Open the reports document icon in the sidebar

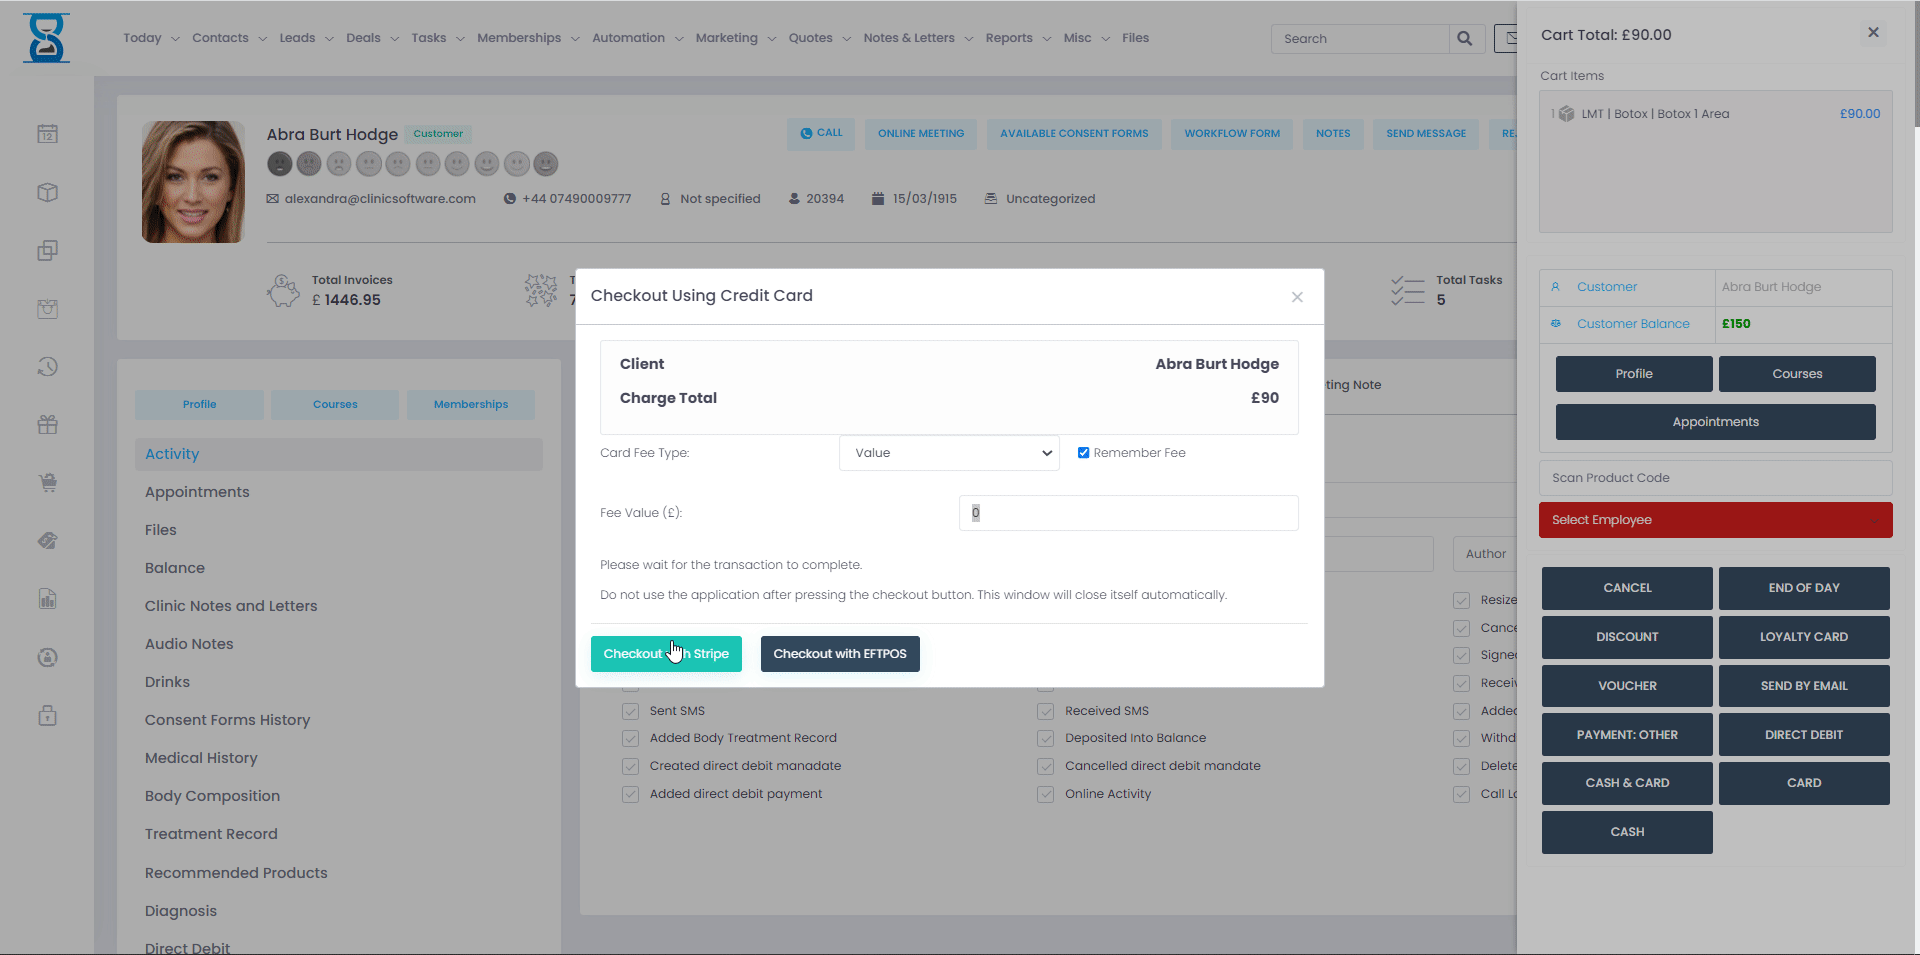pos(47,598)
